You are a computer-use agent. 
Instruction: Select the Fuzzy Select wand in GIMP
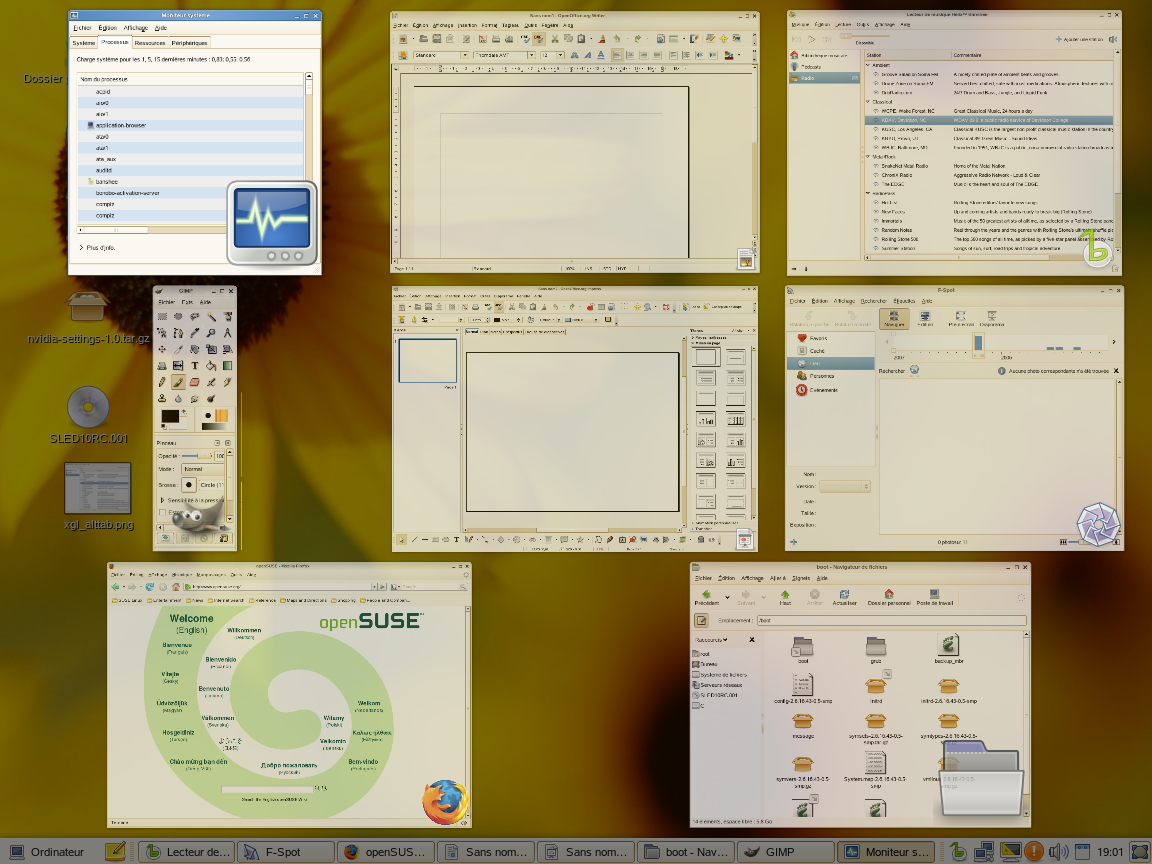coord(212,316)
